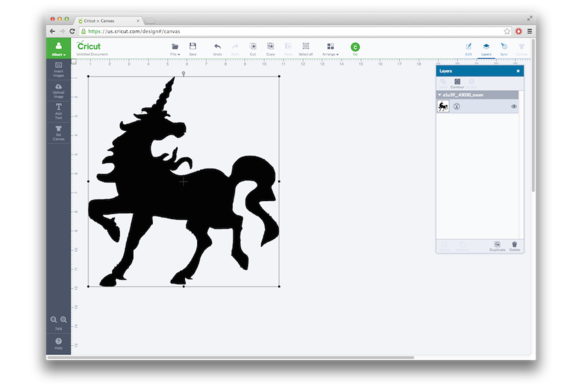580x388 pixels.
Task: Click the browser address bar URL
Action: pyautogui.click(x=134, y=31)
